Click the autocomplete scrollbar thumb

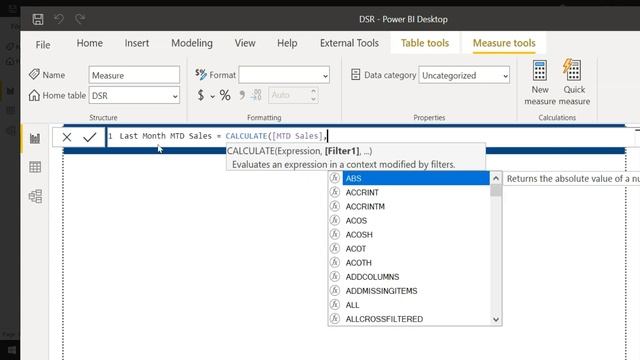496,191
